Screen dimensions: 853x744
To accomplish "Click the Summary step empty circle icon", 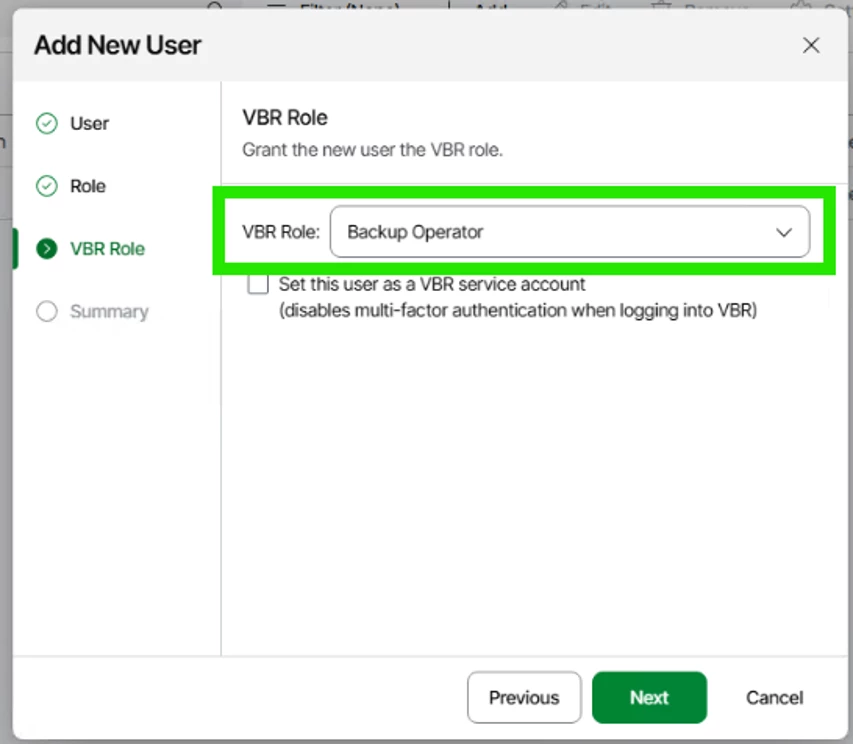I will [47, 312].
